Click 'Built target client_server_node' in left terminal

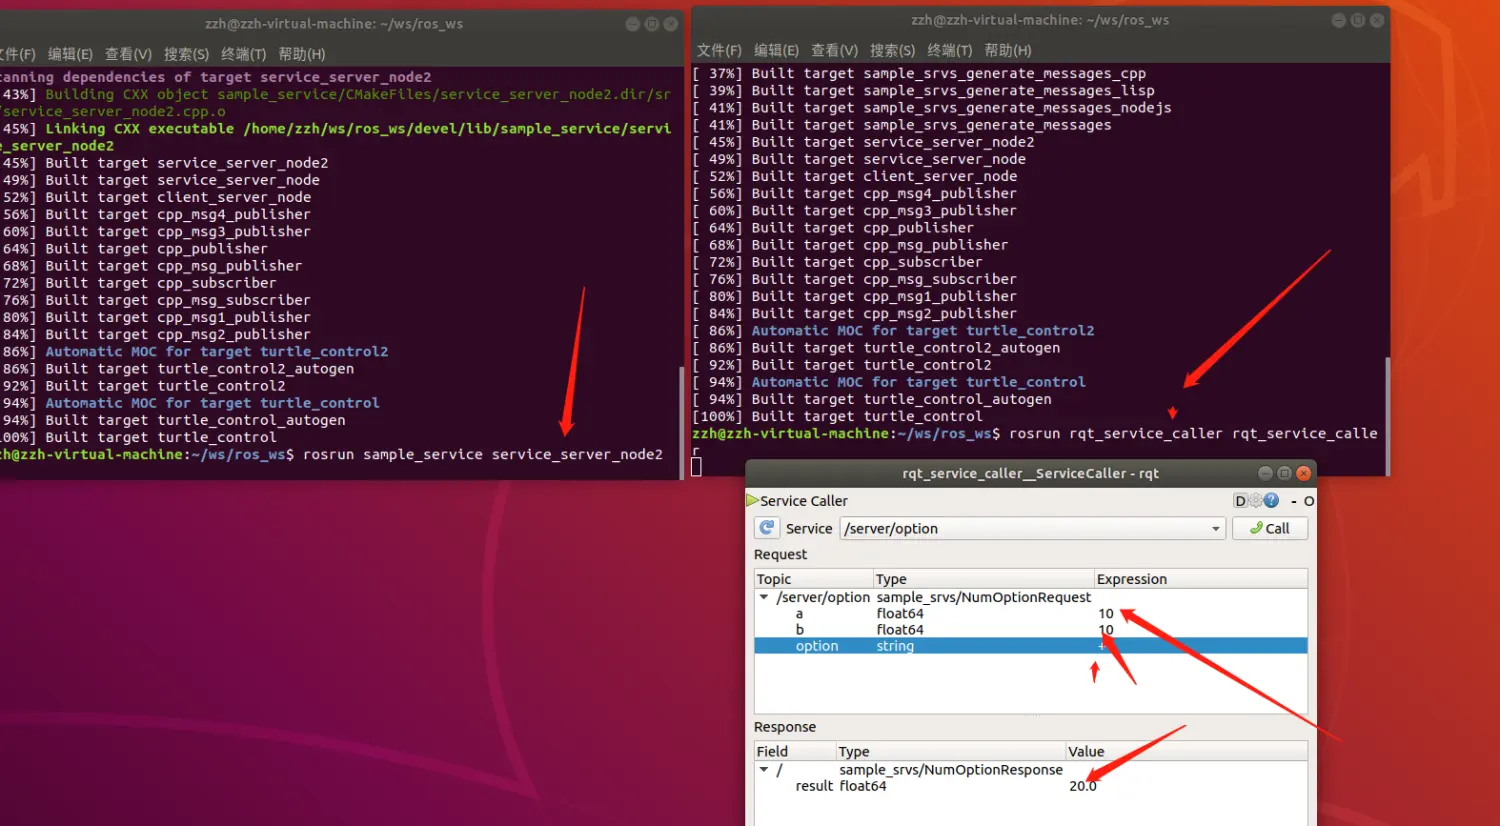pos(157,197)
